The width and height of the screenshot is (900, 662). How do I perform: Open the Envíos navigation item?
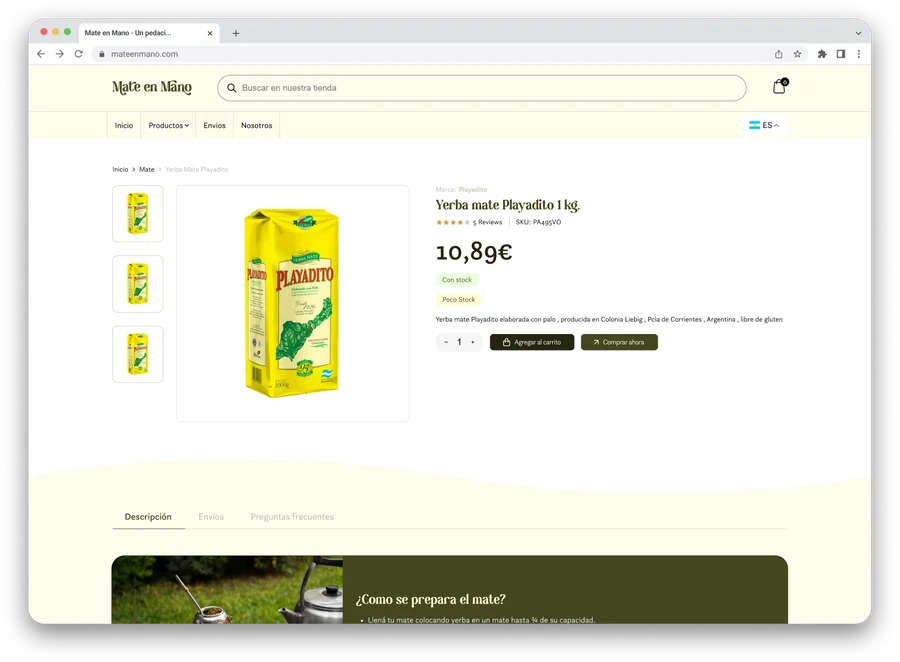215,125
